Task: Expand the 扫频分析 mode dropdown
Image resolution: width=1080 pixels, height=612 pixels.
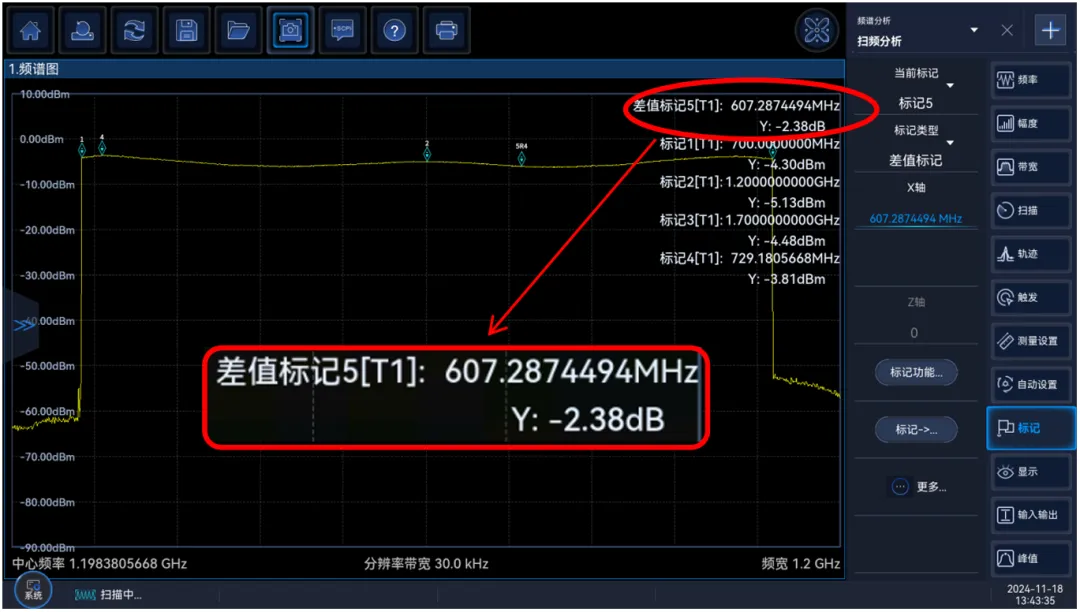Action: coord(973,31)
